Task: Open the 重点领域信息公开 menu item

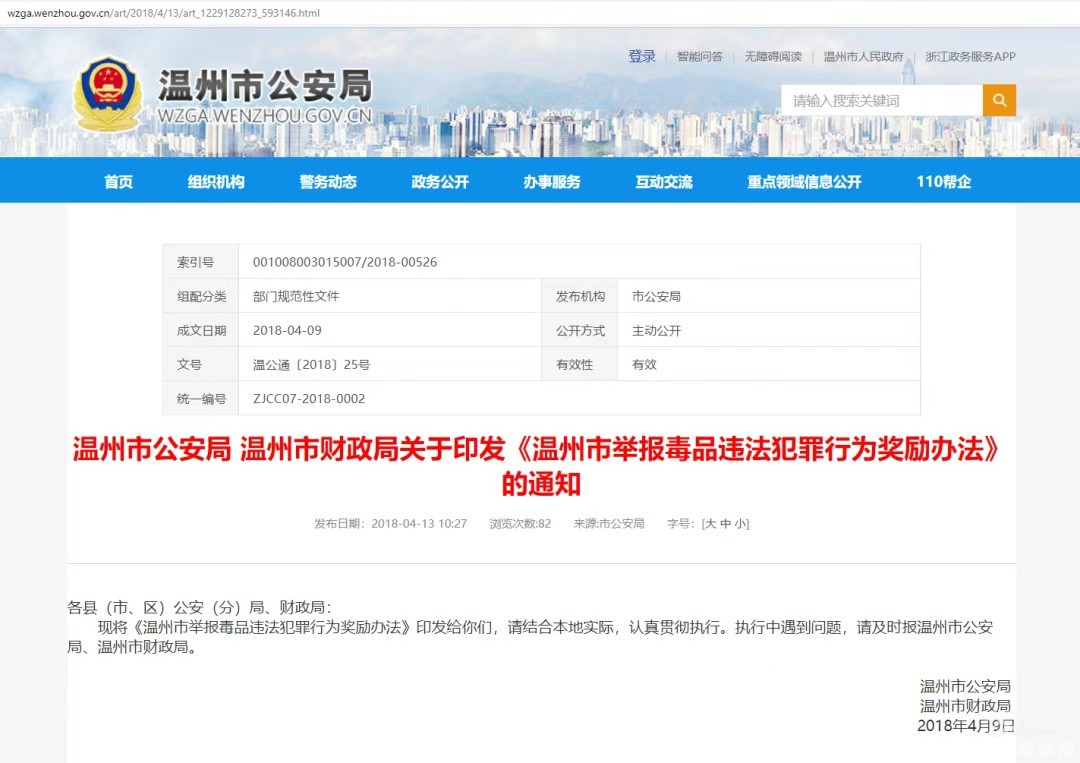Action: point(804,182)
